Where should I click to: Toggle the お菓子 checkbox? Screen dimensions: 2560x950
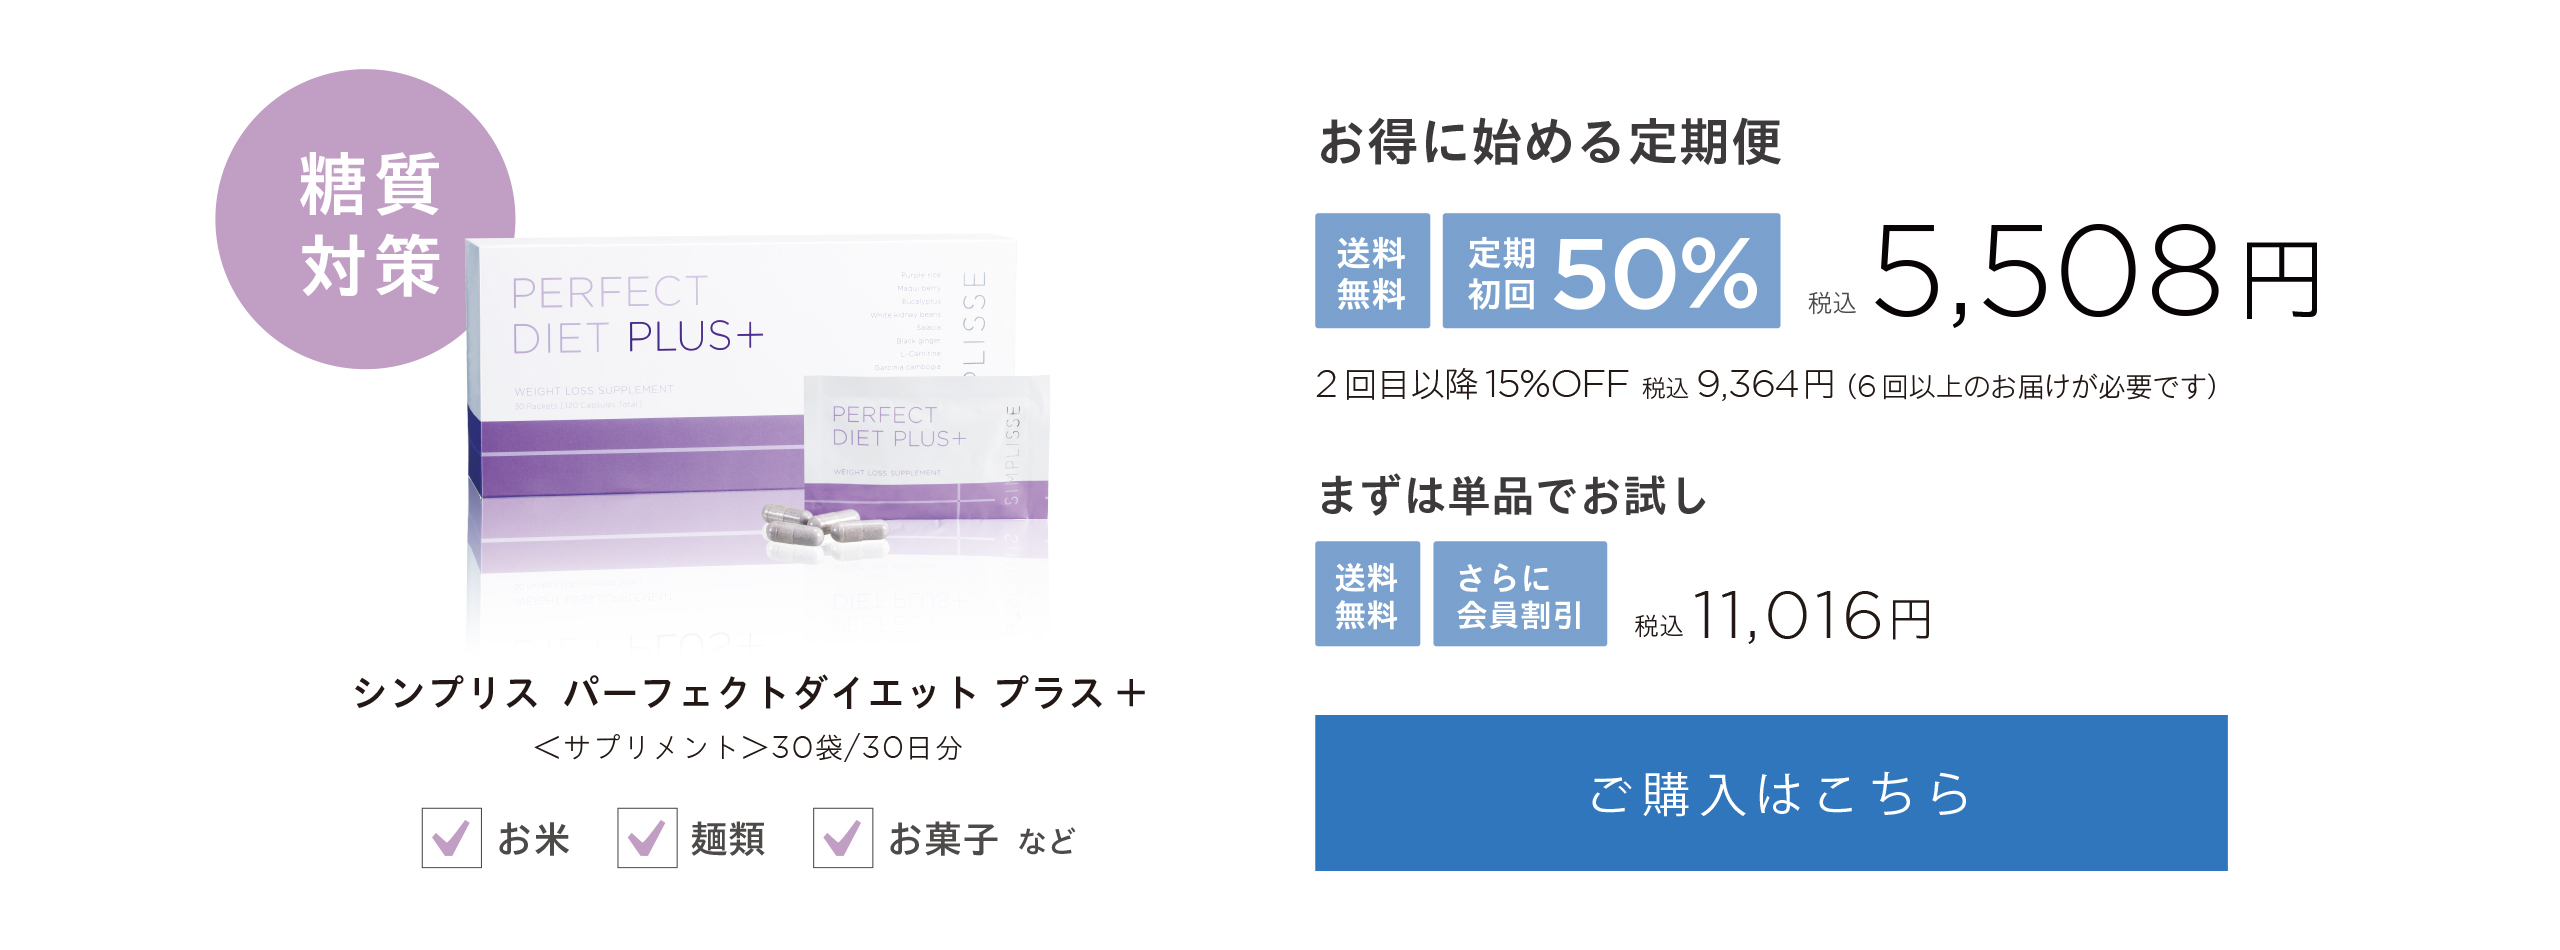[843, 838]
